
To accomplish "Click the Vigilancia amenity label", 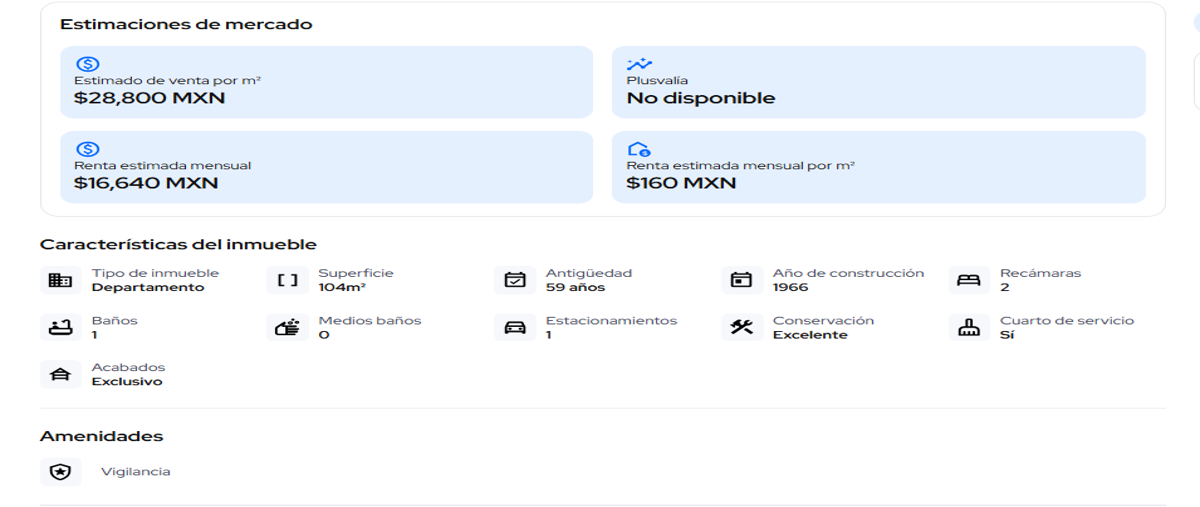I will coord(136,471).
